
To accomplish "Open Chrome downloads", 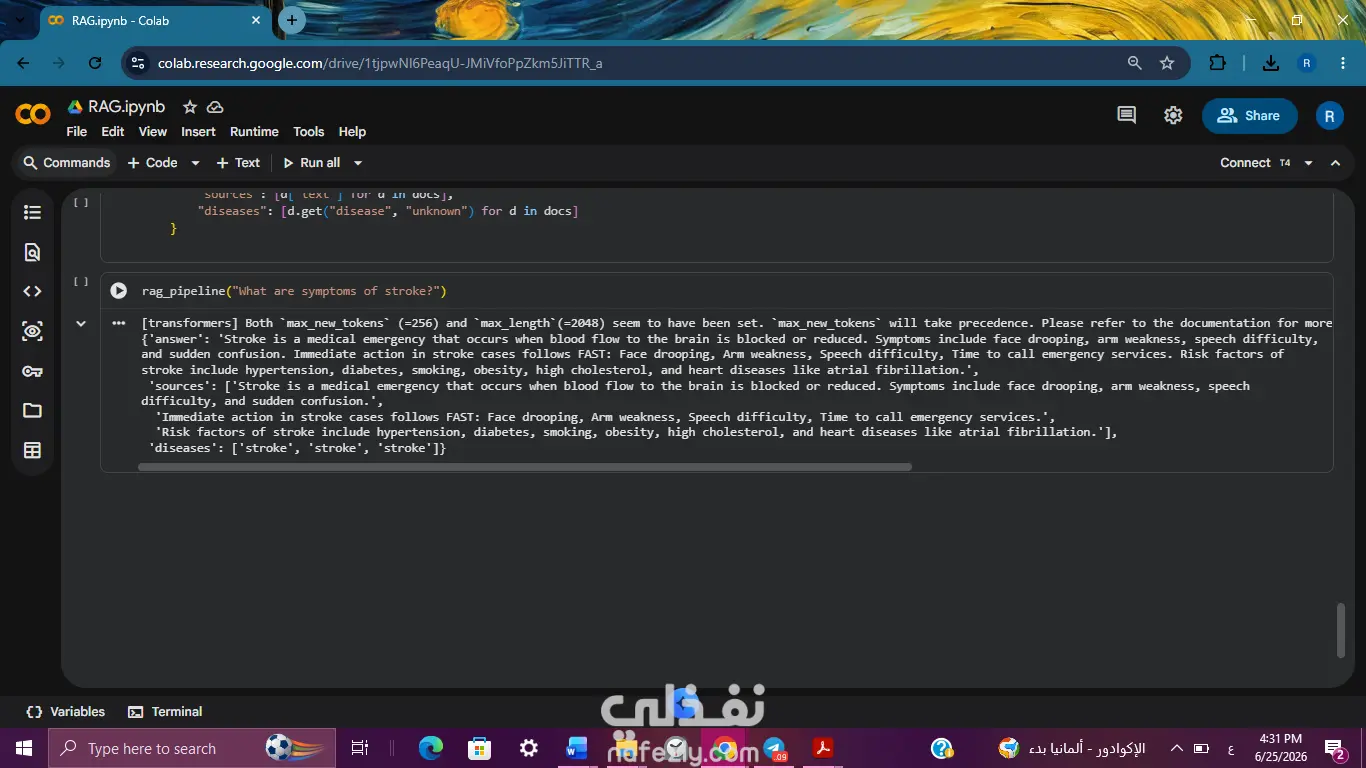I will click(1270, 63).
